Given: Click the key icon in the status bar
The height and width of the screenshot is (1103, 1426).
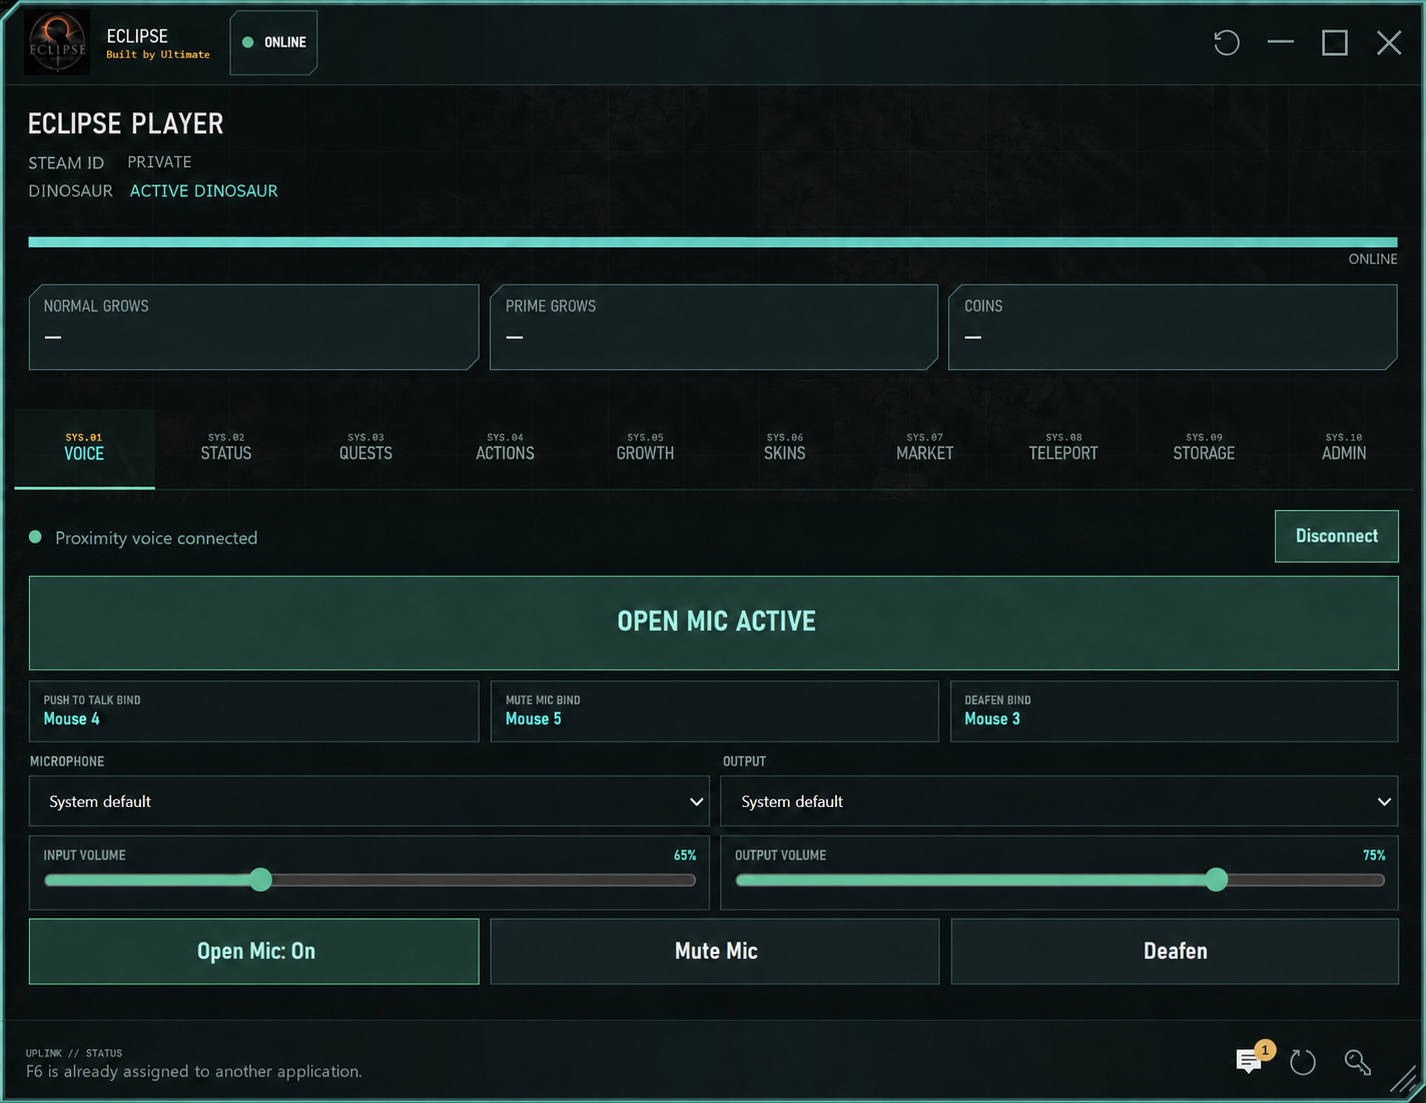Looking at the screenshot, I should click(1357, 1062).
